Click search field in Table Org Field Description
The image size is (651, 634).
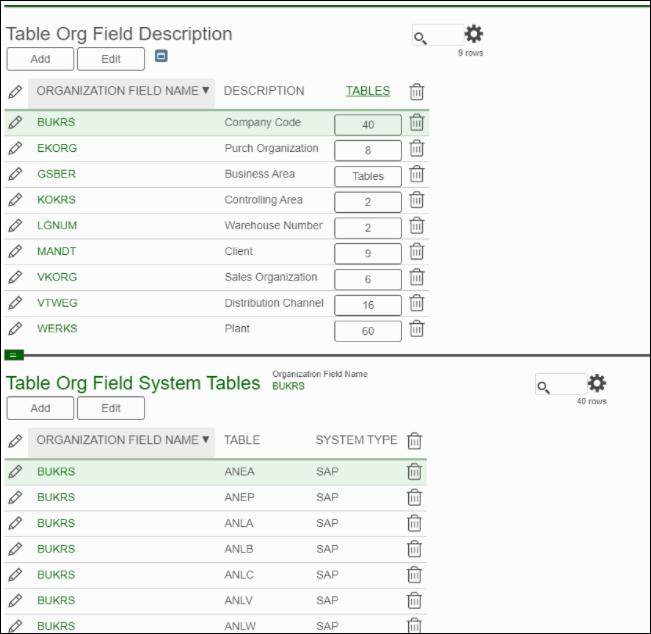point(438,35)
